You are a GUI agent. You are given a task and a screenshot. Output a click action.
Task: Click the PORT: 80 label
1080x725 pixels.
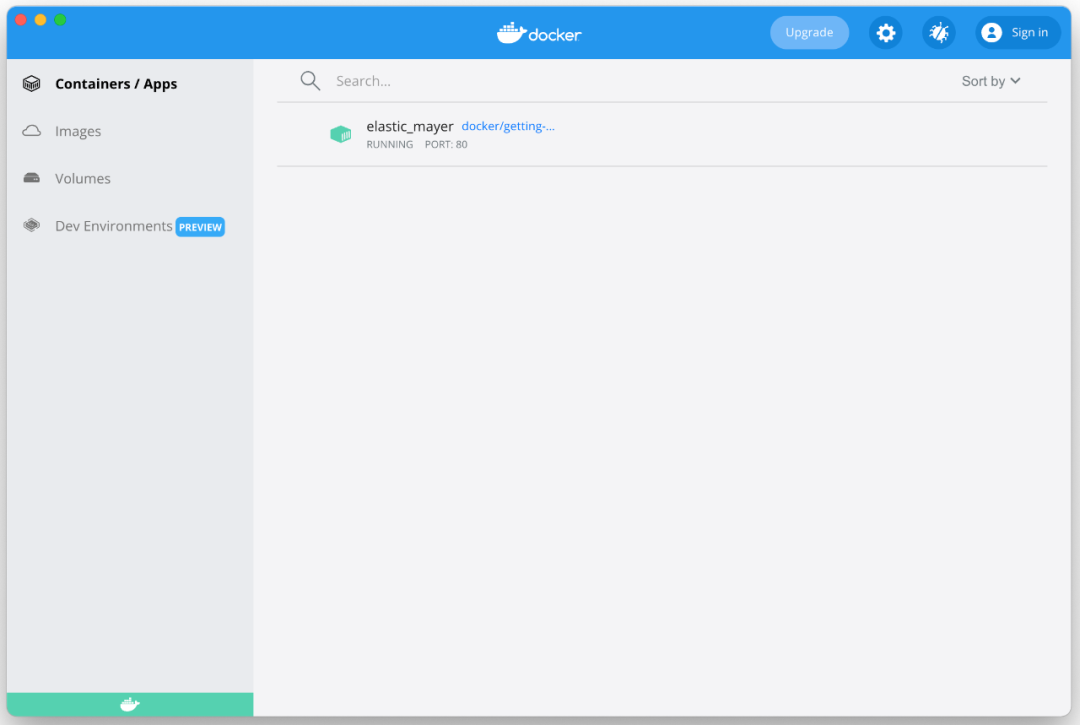click(446, 145)
